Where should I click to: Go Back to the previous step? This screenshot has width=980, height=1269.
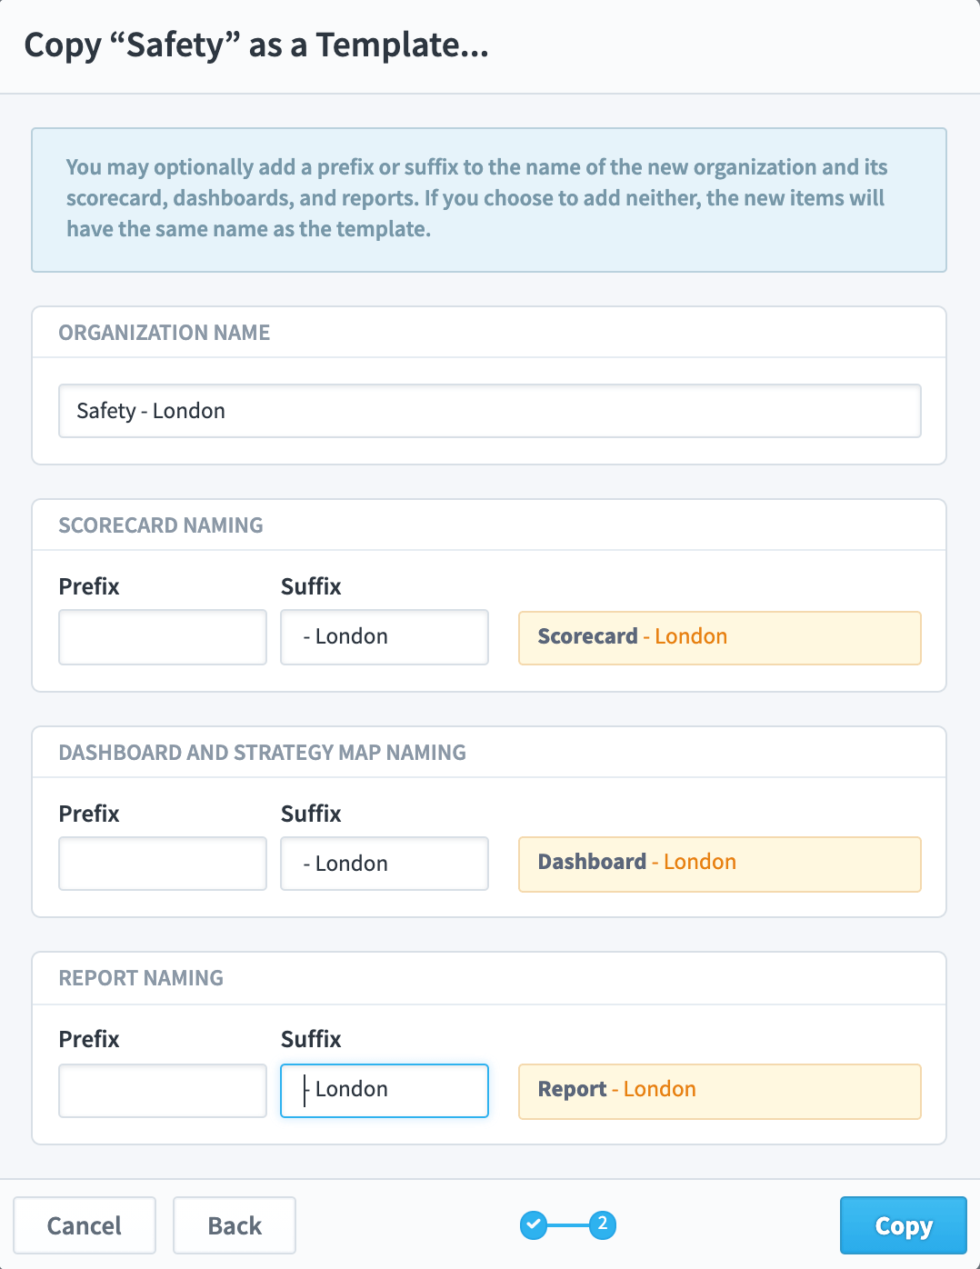[x=233, y=1225]
